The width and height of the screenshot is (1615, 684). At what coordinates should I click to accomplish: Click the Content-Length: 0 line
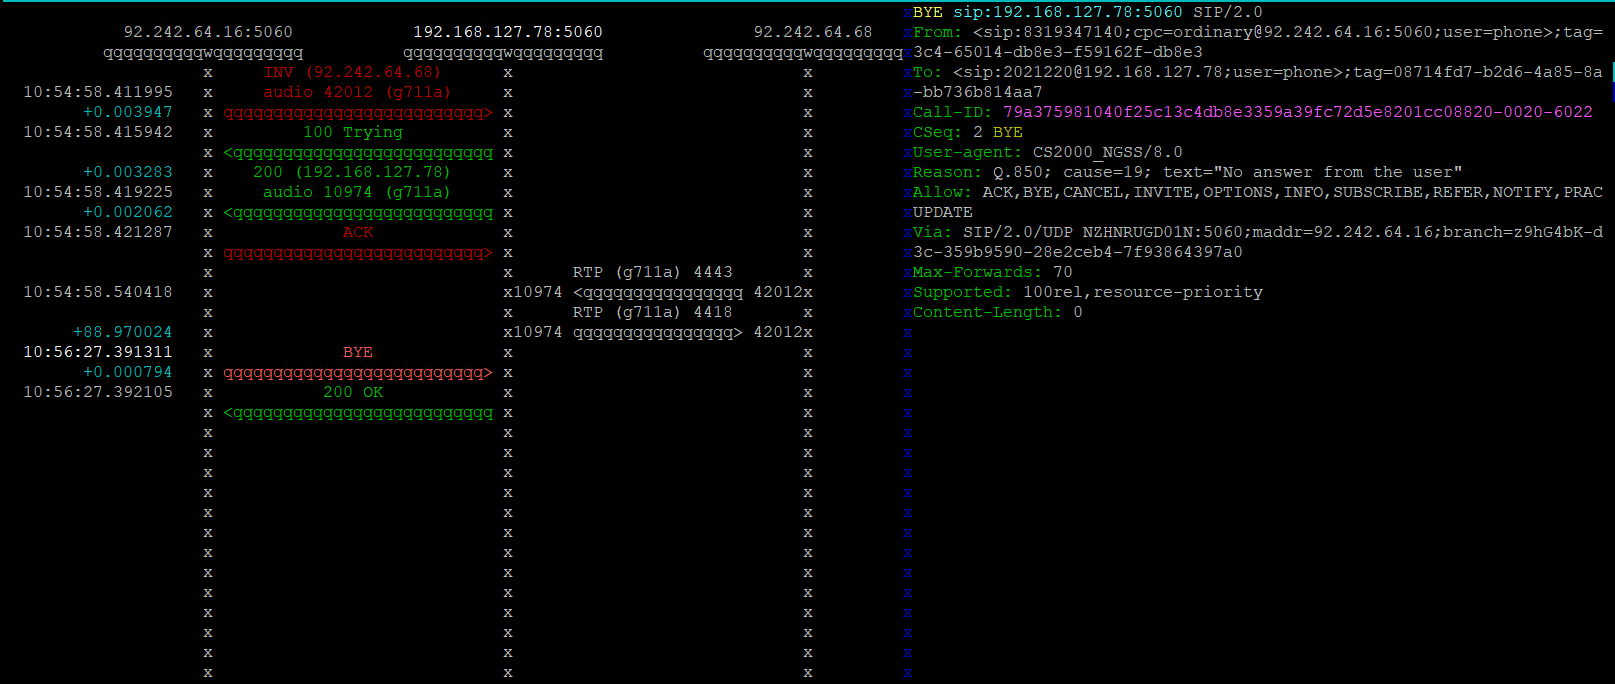tap(997, 312)
